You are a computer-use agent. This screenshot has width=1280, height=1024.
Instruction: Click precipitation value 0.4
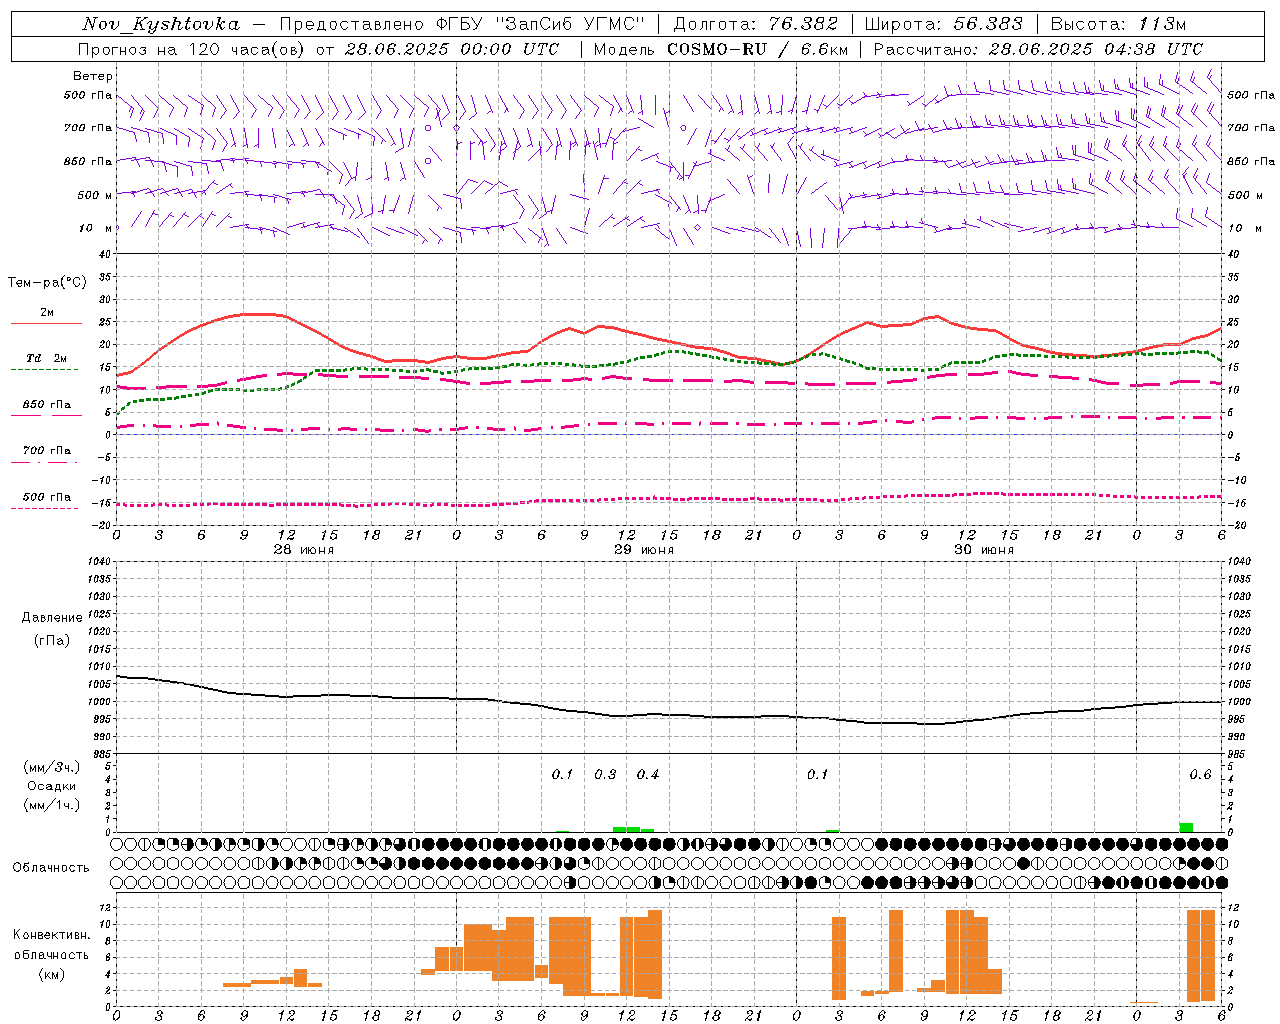tap(648, 775)
